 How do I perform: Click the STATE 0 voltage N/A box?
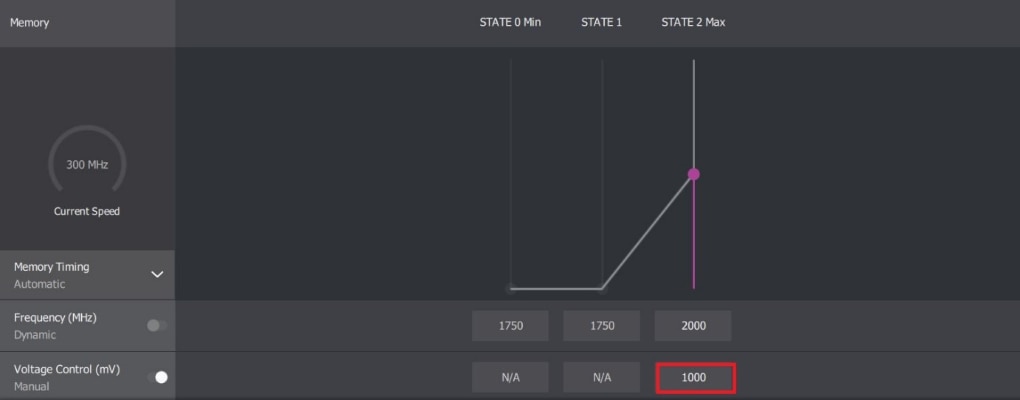point(510,378)
